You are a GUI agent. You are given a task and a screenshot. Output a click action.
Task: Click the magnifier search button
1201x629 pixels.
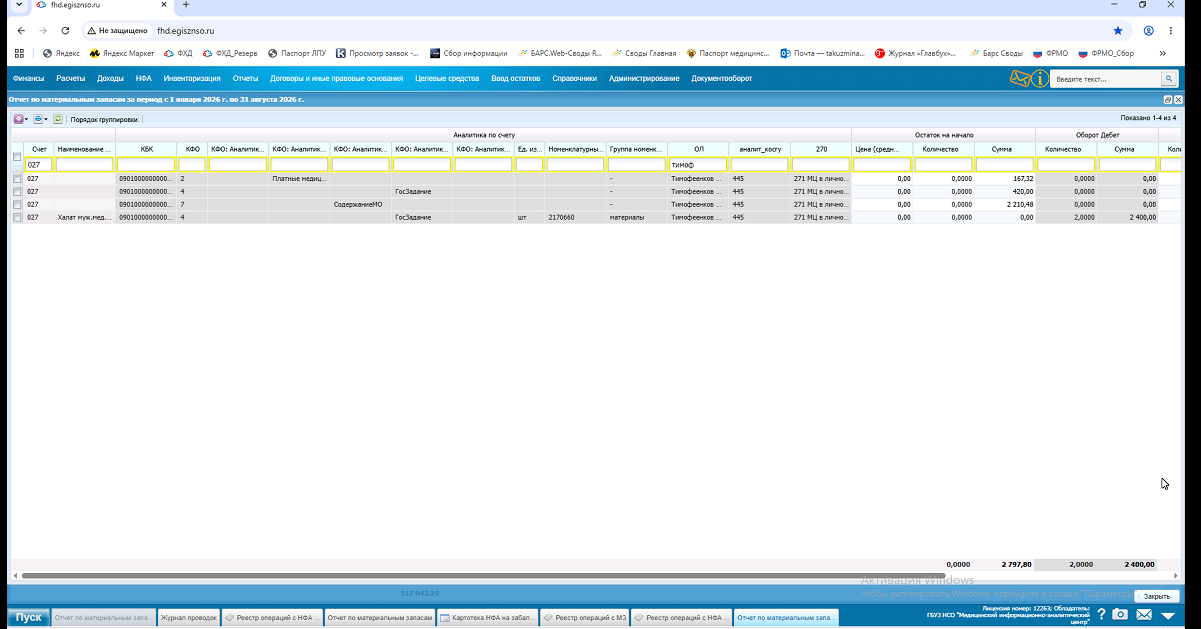(x=1168, y=79)
